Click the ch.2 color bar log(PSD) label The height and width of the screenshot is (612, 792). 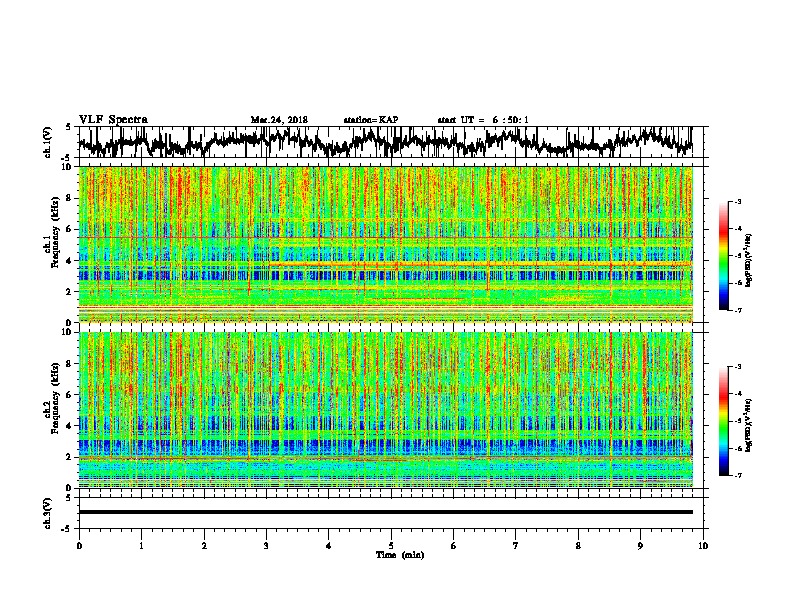pyautogui.click(x=749, y=425)
